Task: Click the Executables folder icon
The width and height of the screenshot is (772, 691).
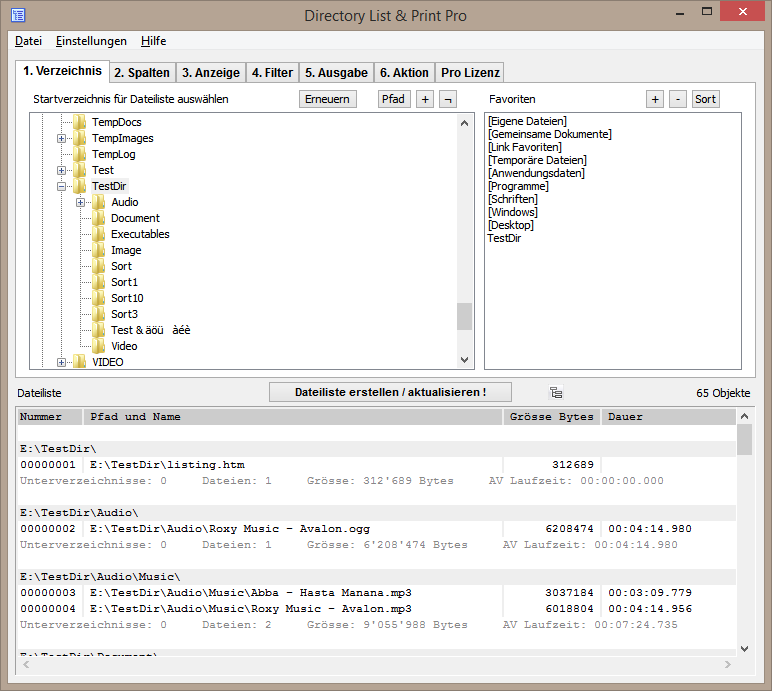Action: tap(99, 234)
